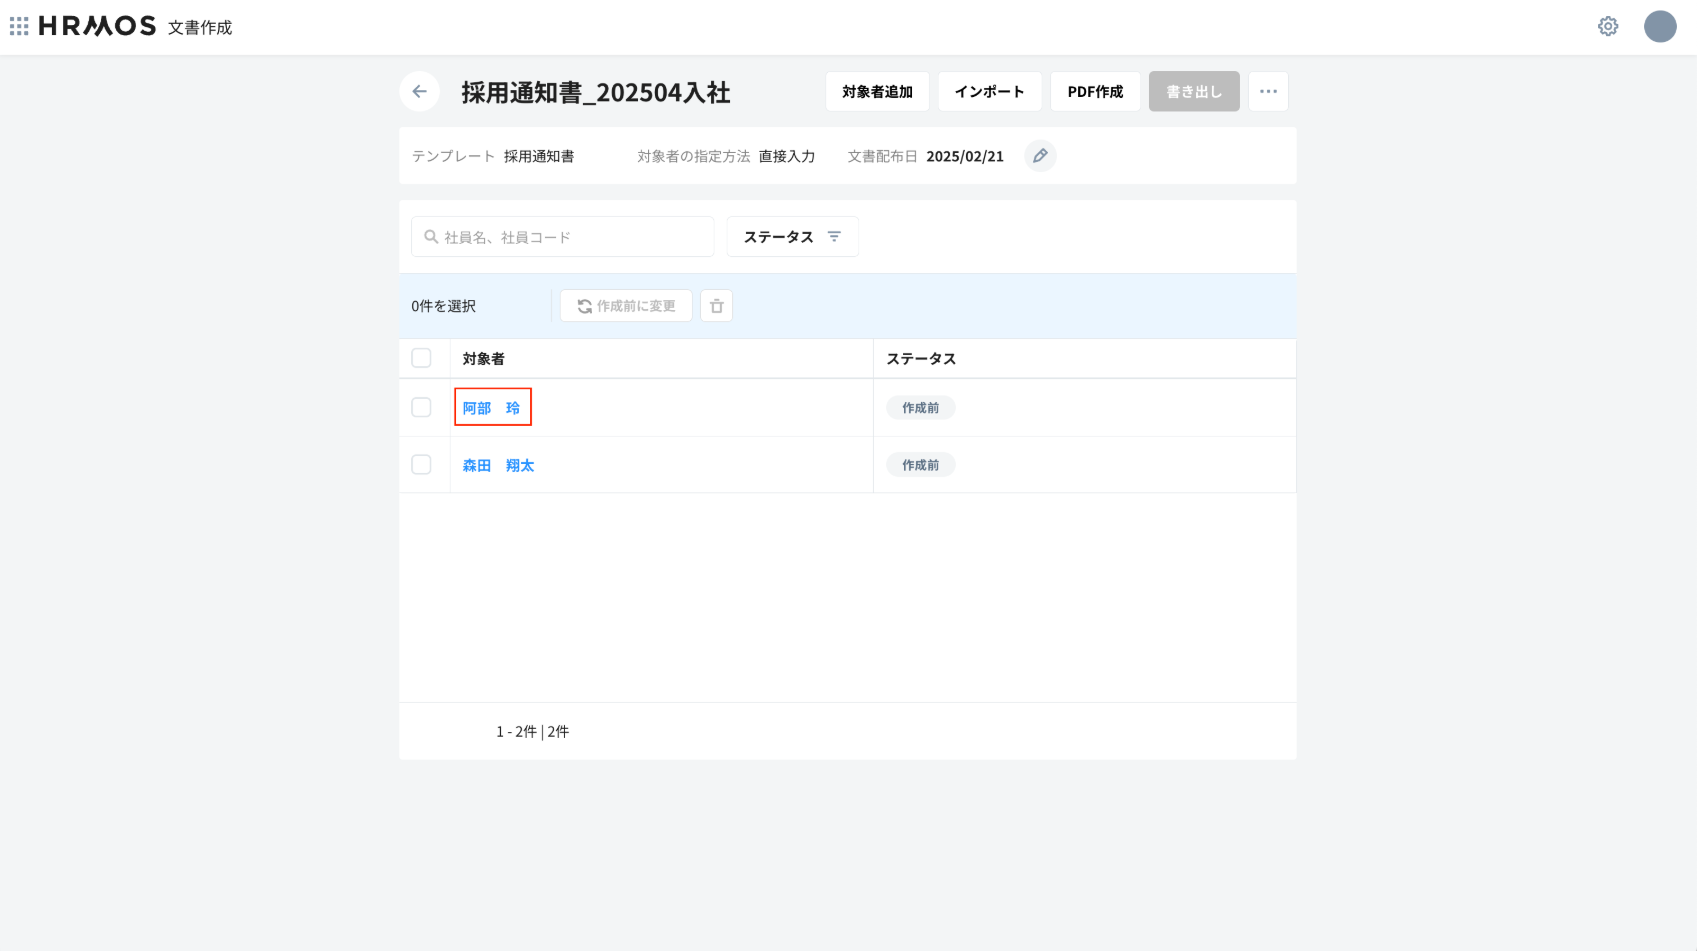
Task: Open the user avatar menu
Action: point(1660,26)
